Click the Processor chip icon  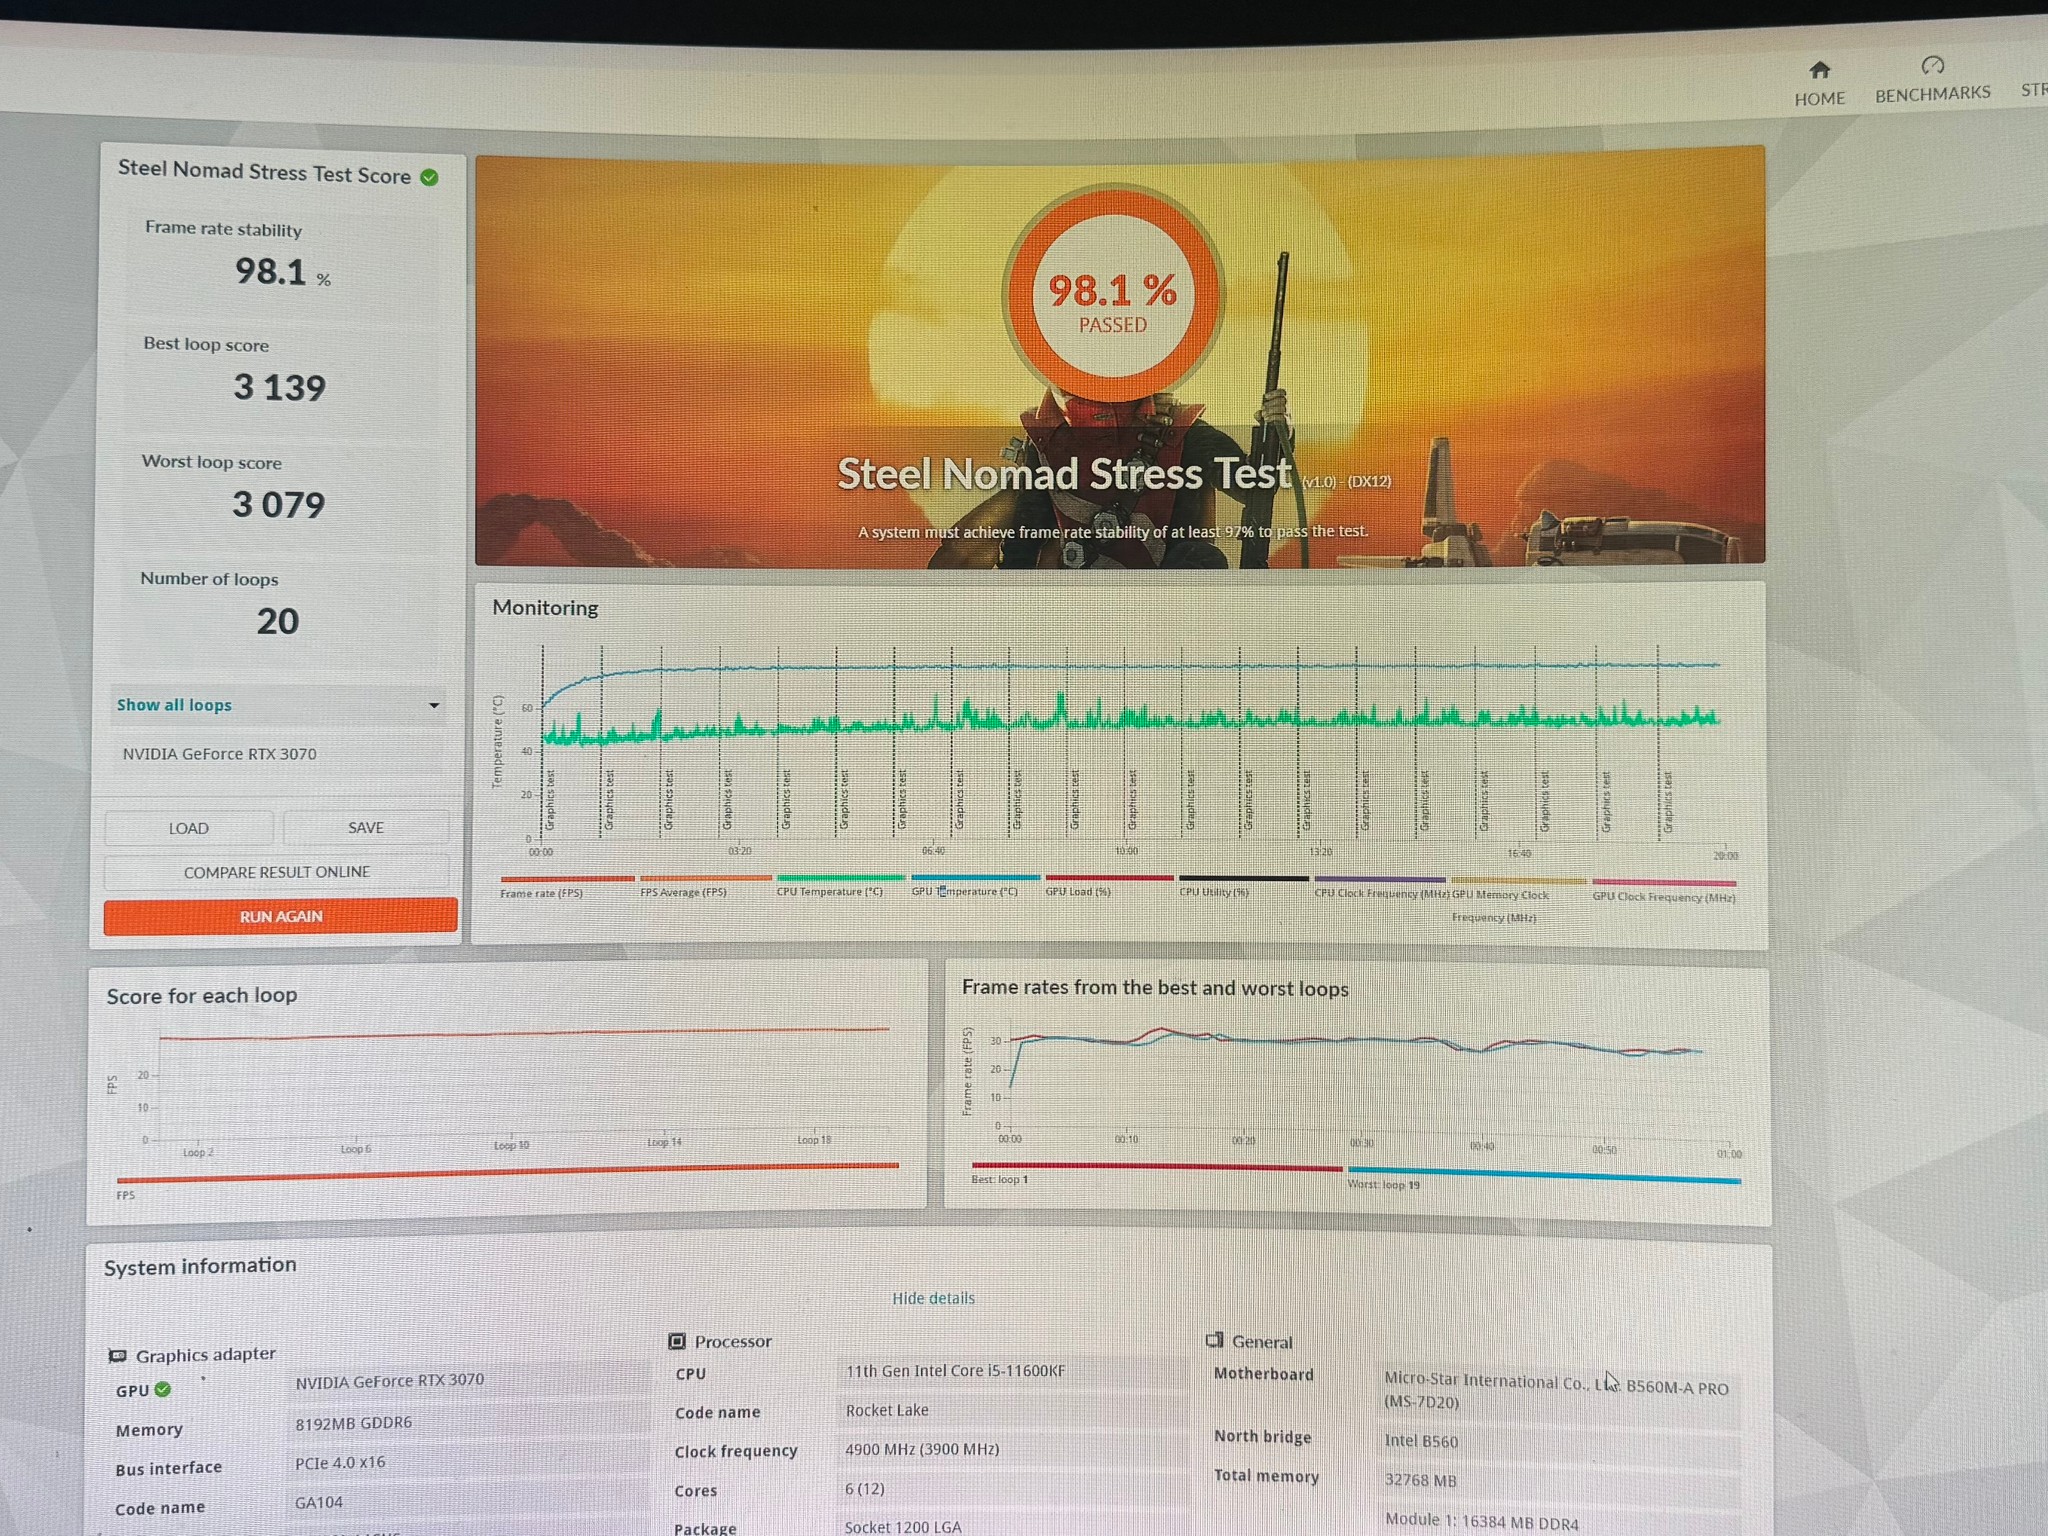point(677,1341)
